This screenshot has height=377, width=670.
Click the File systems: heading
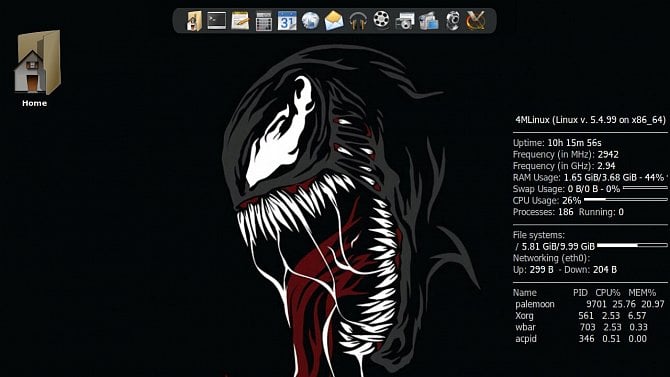pos(539,235)
